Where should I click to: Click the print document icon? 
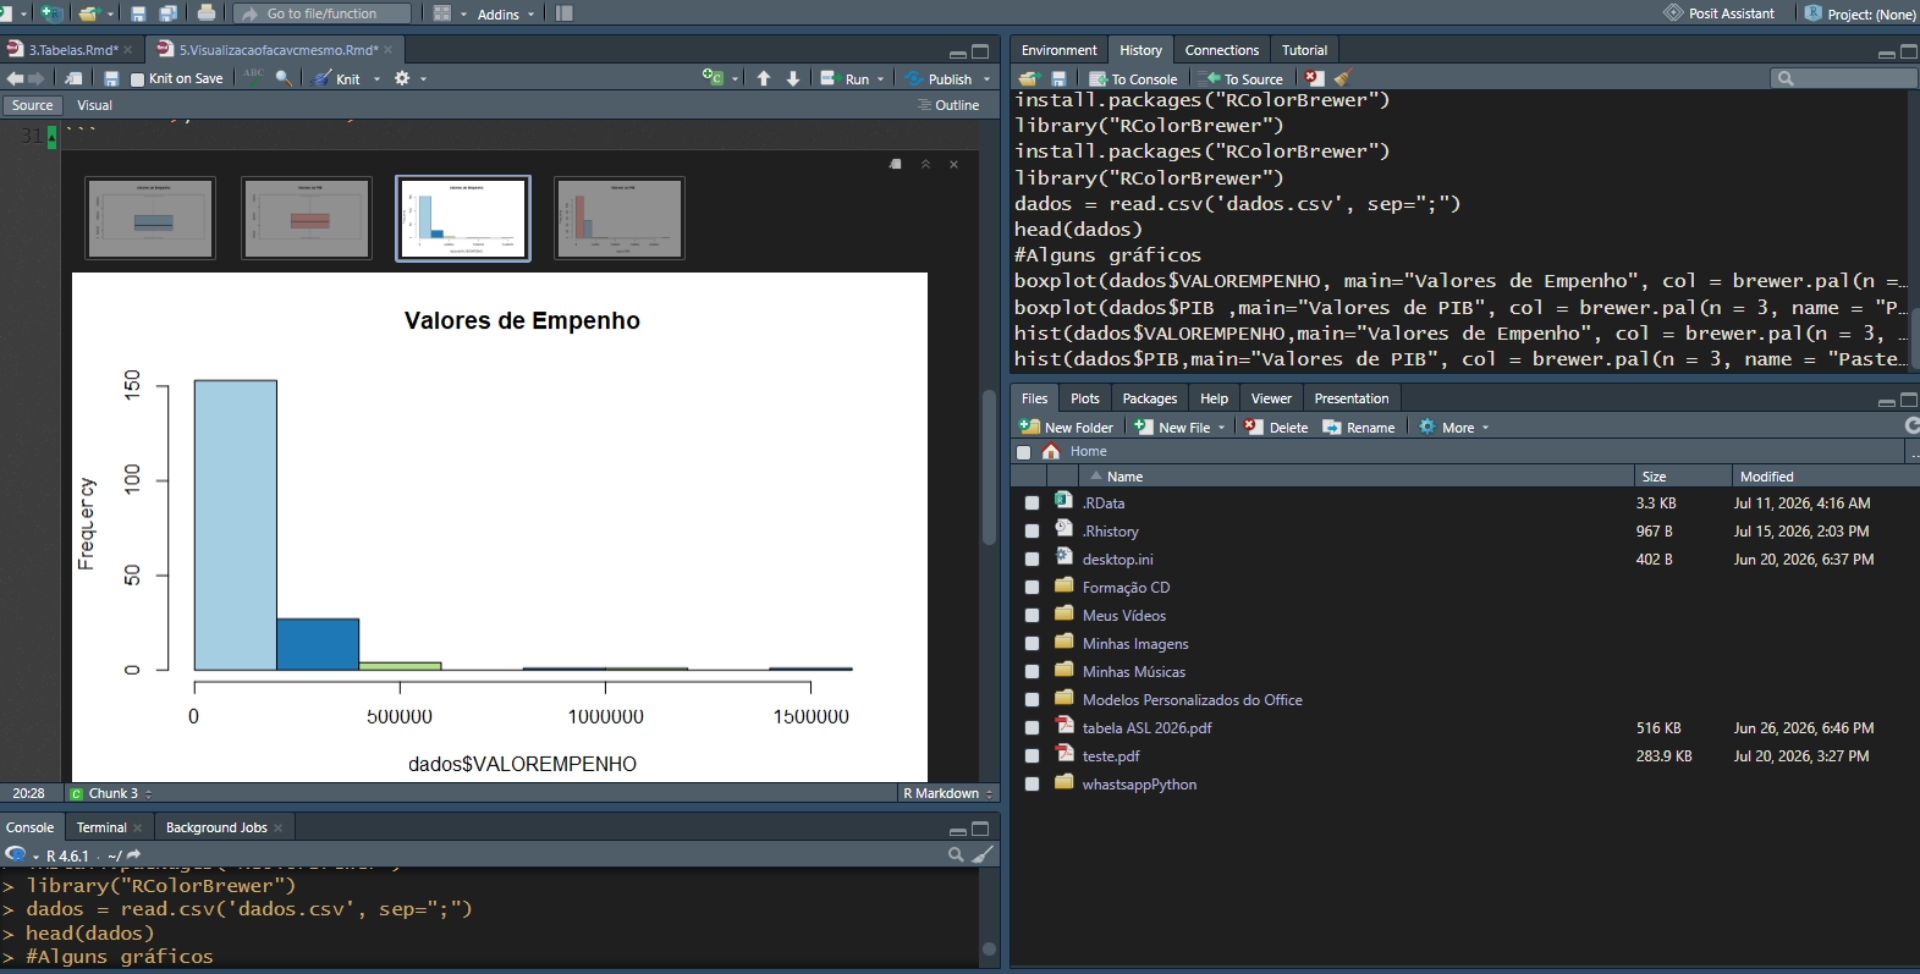206,13
